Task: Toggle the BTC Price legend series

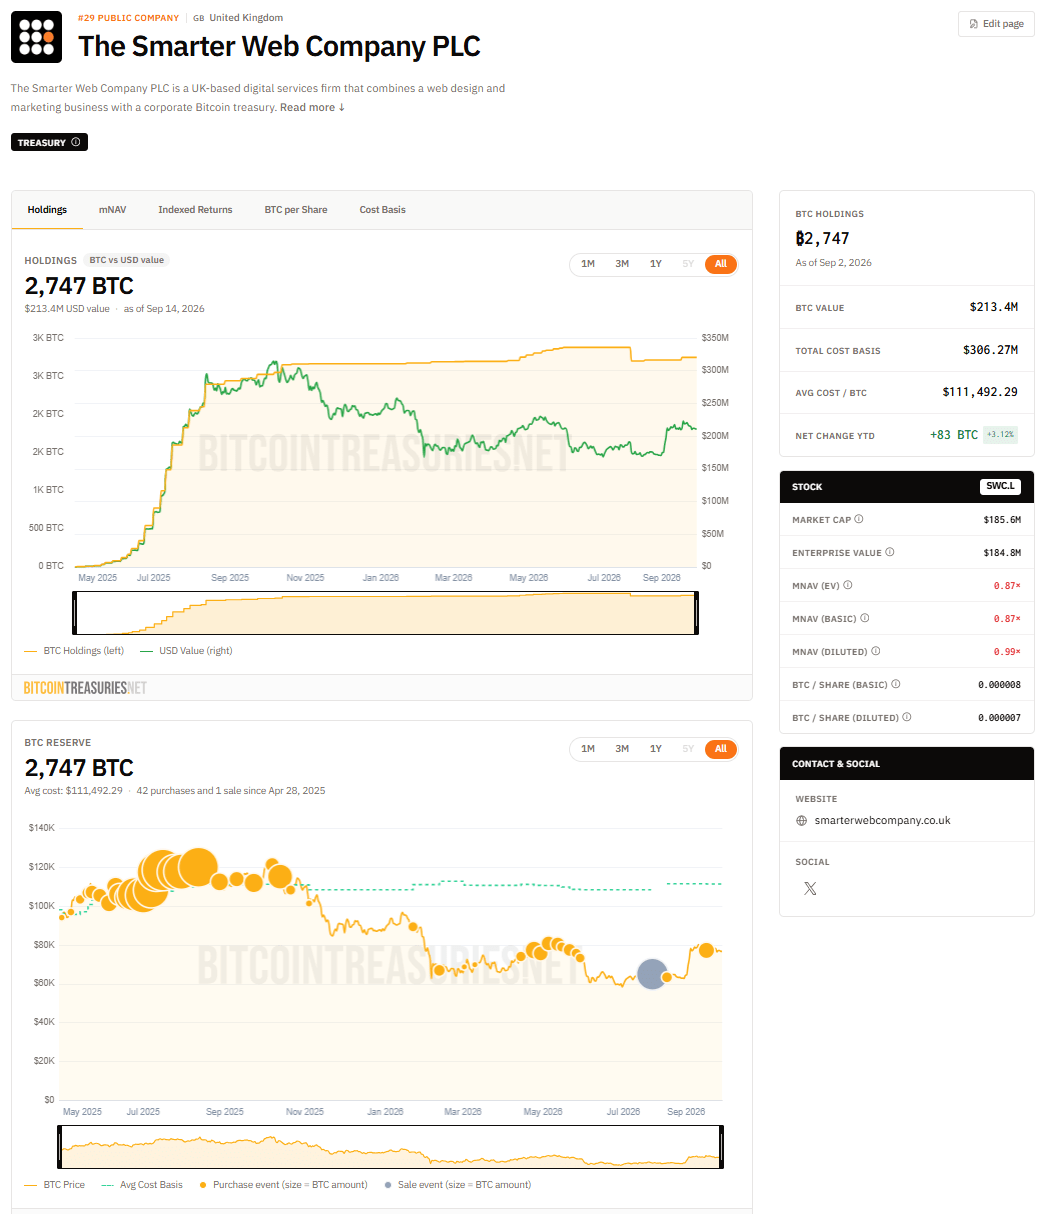Action: [x=54, y=1185]
